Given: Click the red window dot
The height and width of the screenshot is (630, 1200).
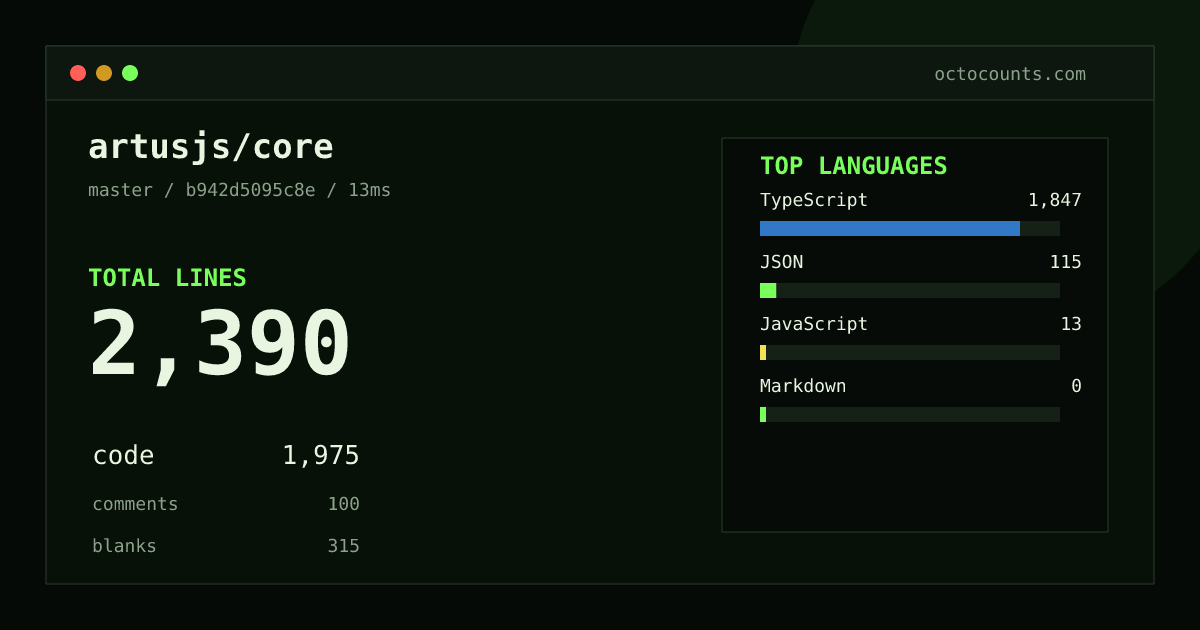Looking at the screenshot, I should pyautogui.click(x=78, y=73).
